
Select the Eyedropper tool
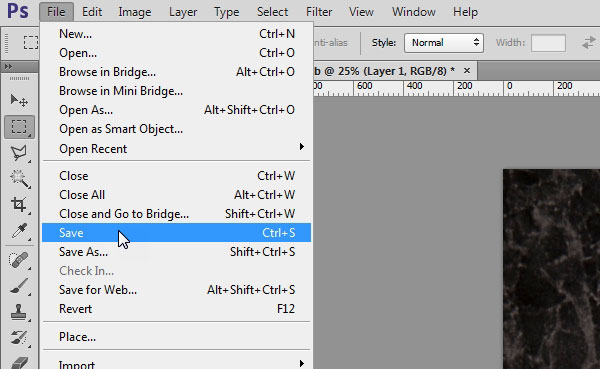19,231
